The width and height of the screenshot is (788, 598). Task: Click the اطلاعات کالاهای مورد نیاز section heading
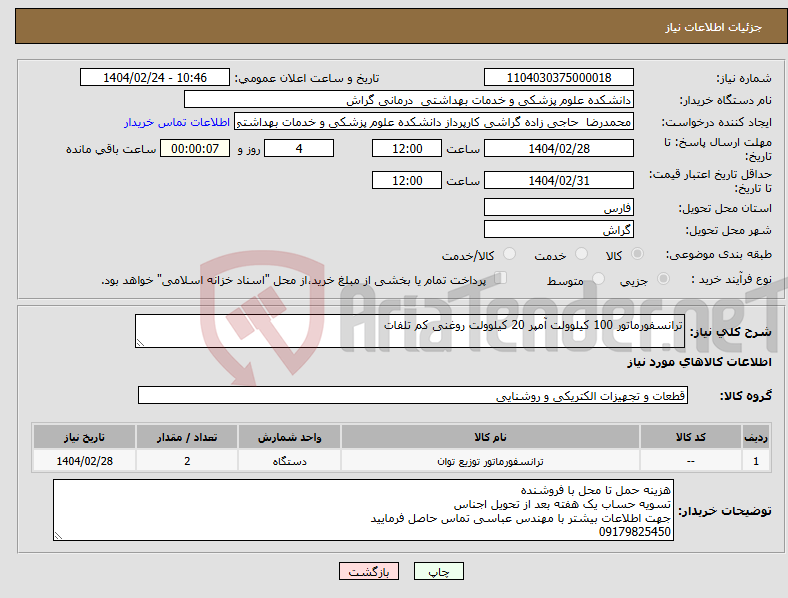699,362
